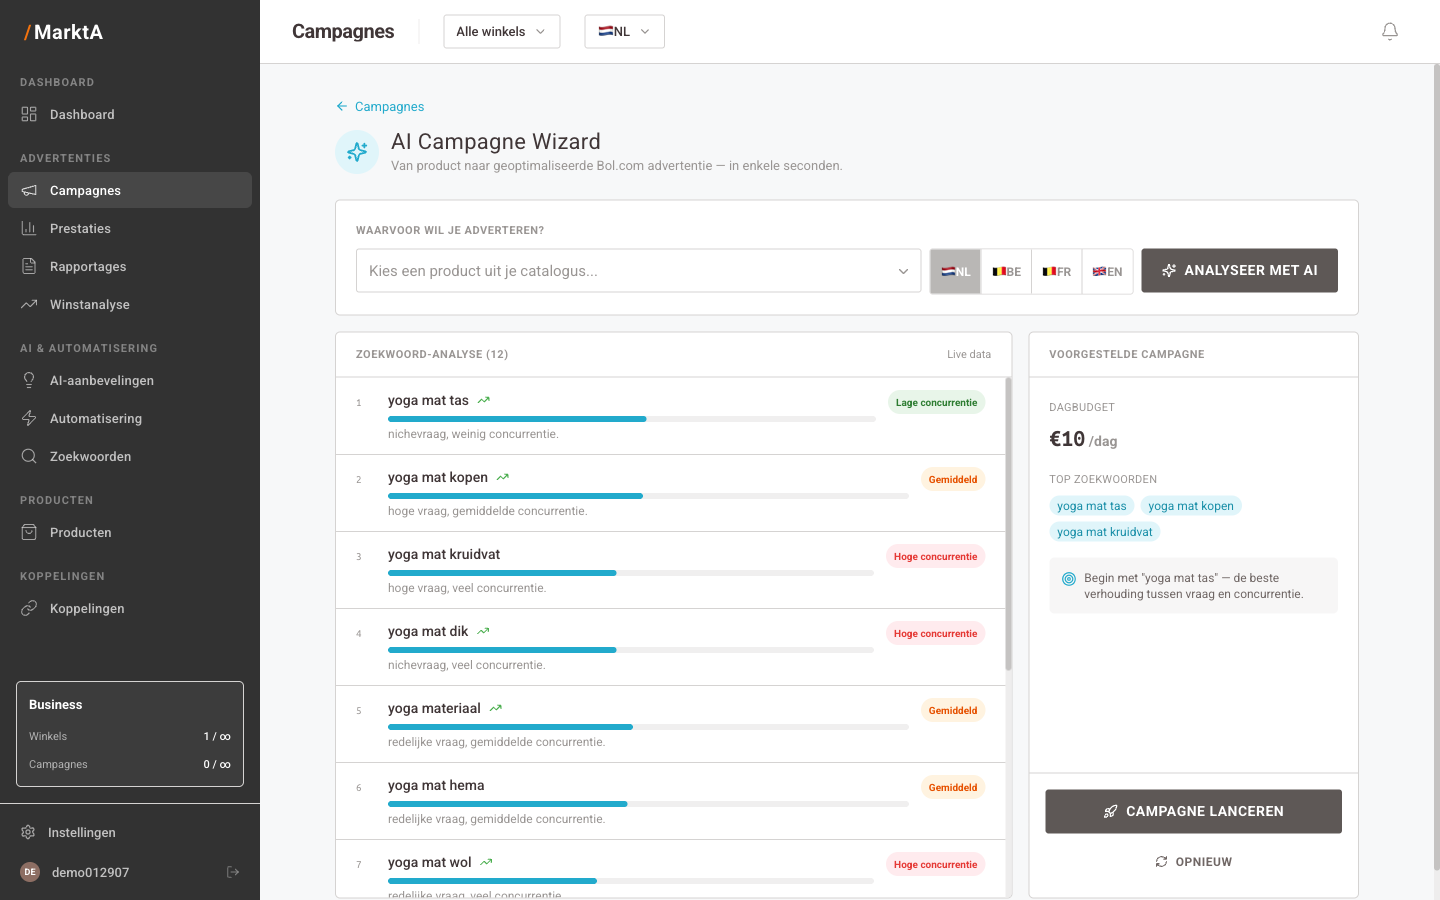Click Hoge concurrentie badge on yoga mat dik
Viewport: 1440px width, 900px height.
[x=935, y=633]
